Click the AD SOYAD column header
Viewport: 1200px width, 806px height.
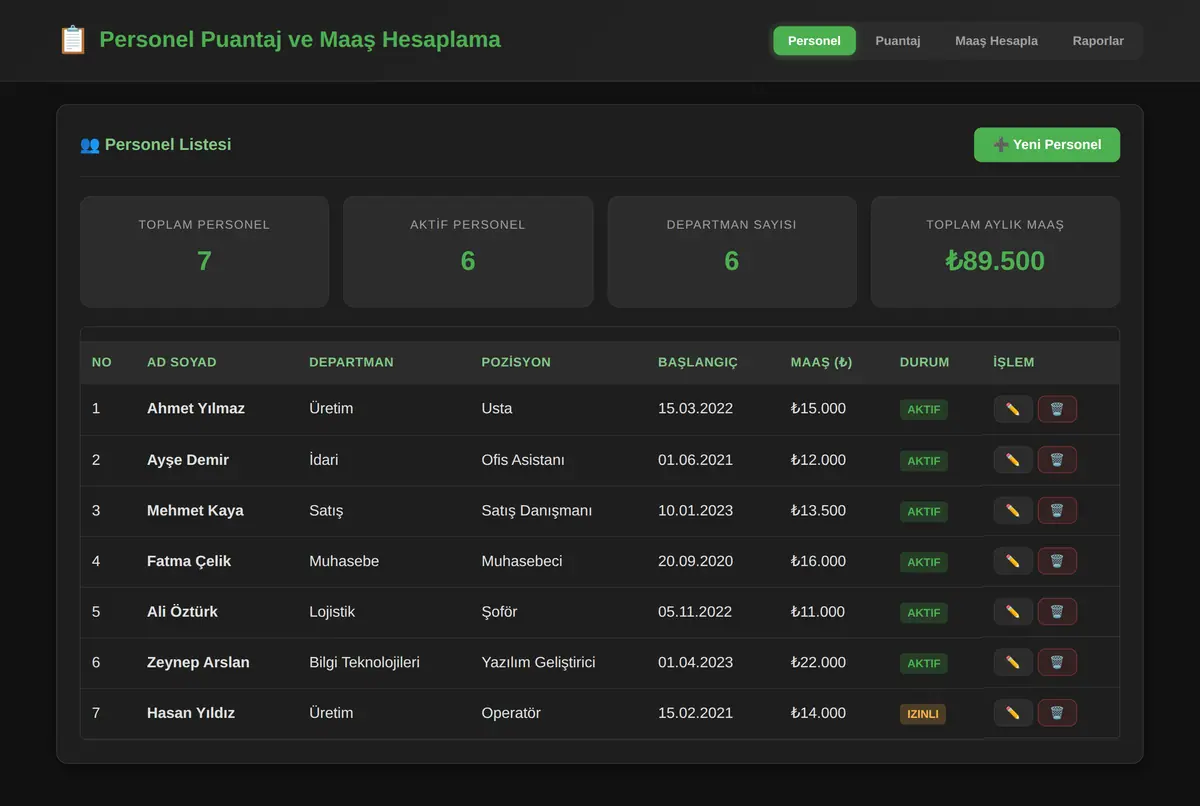pyautogui.click(x=182, y=362)
